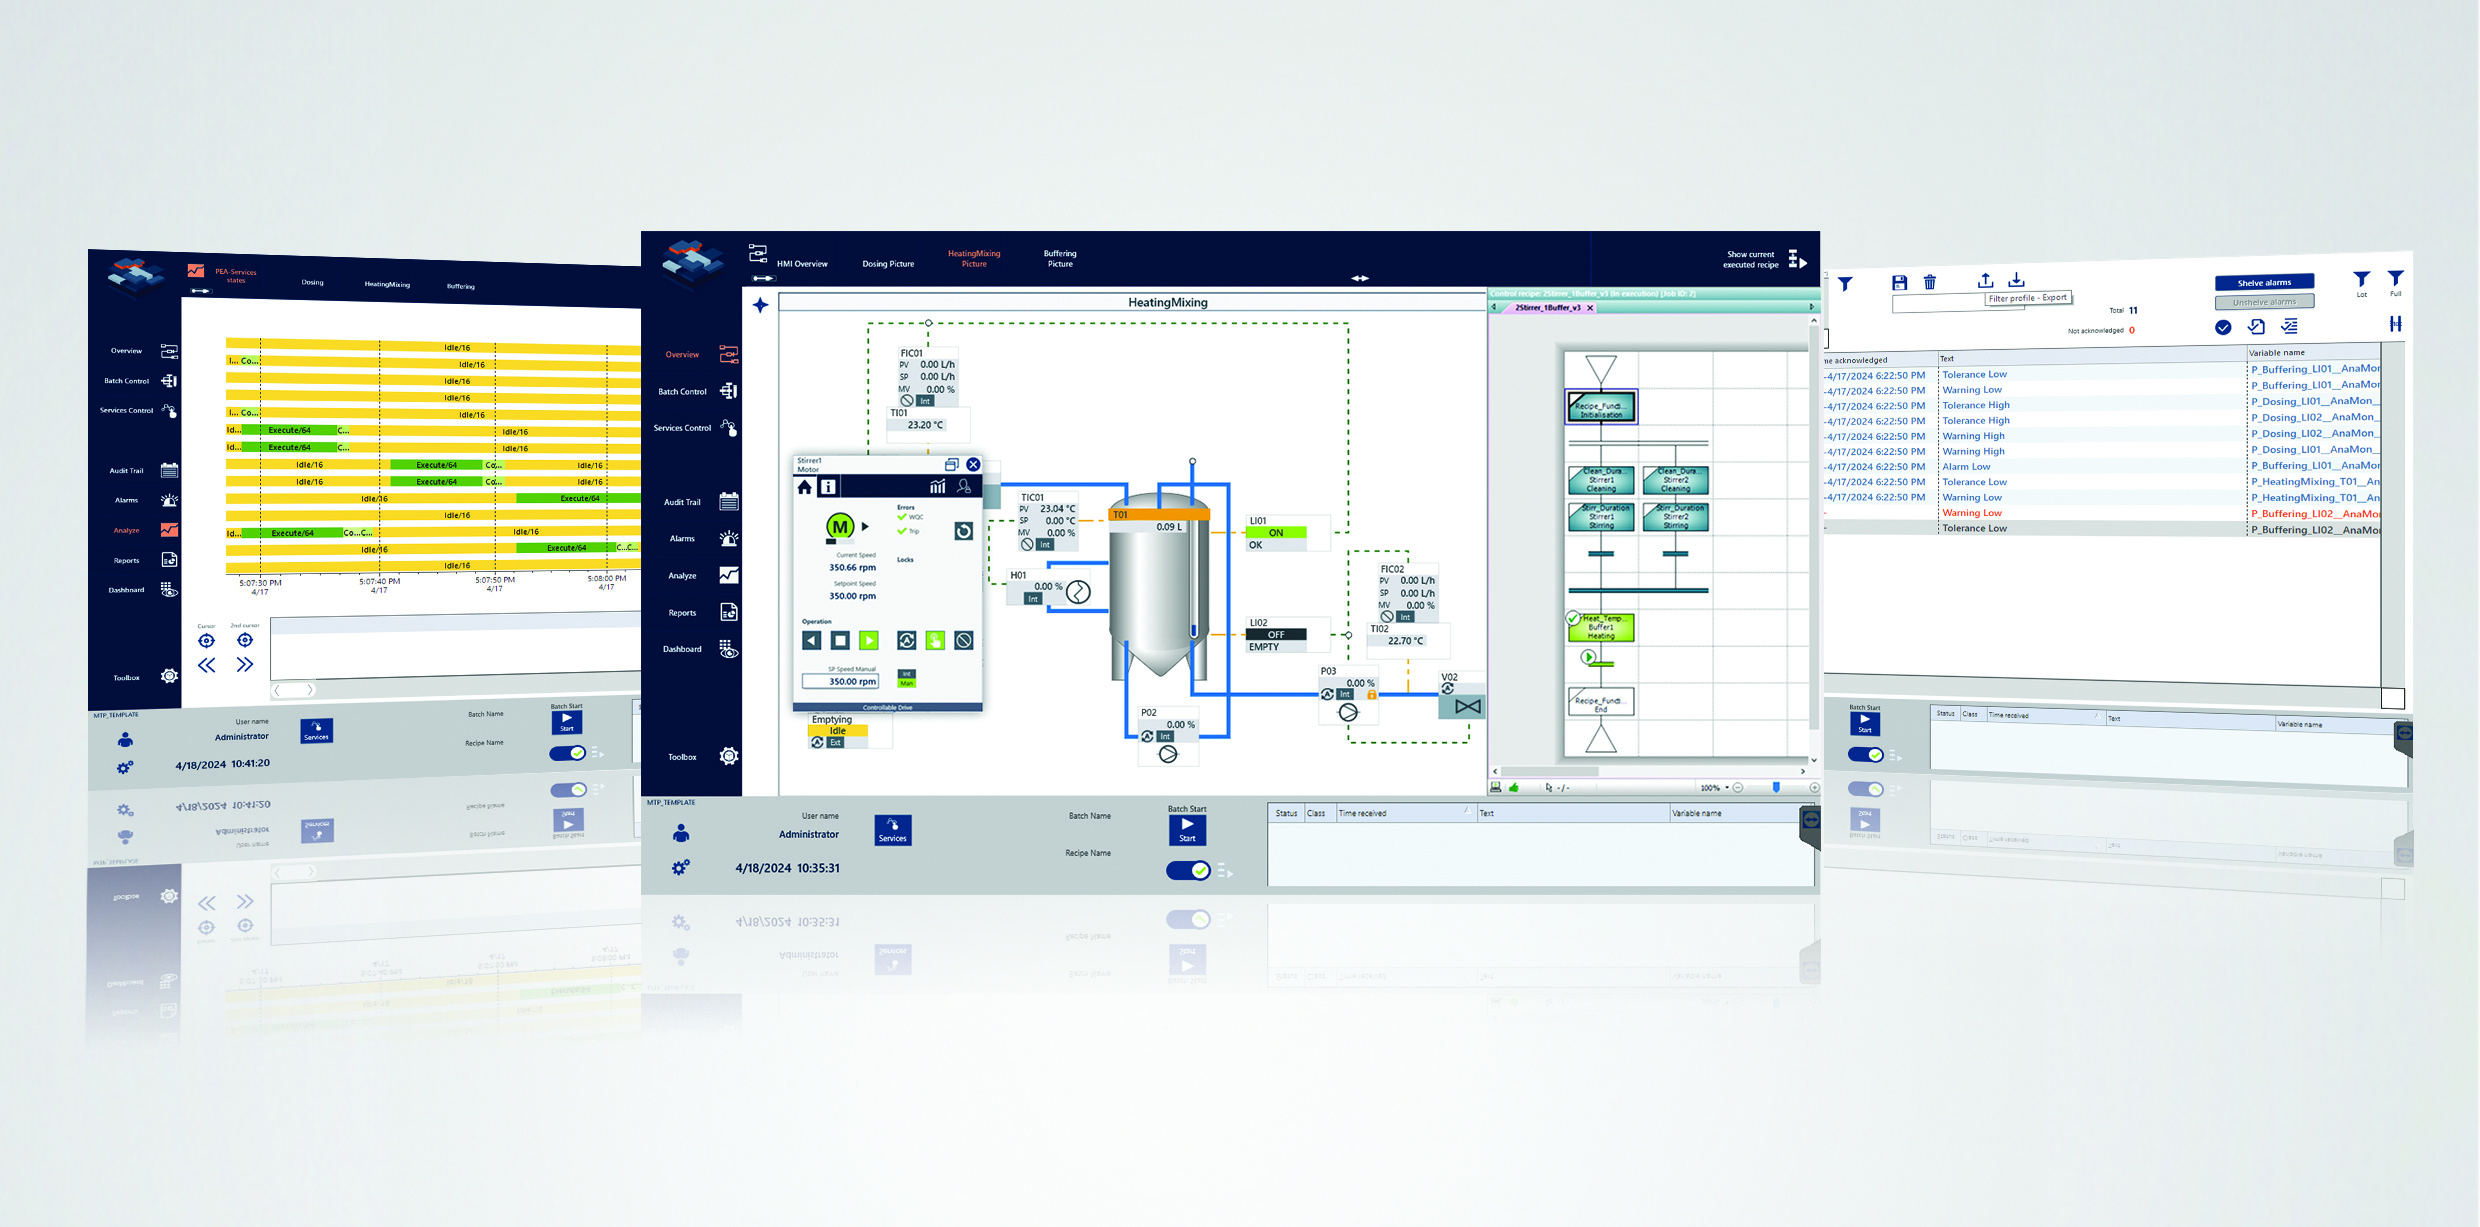Image resolution: width=2480 pixels, height=1227 pixels.
Task: Switch to the Buffering Picture tab
Action: 1059,258
